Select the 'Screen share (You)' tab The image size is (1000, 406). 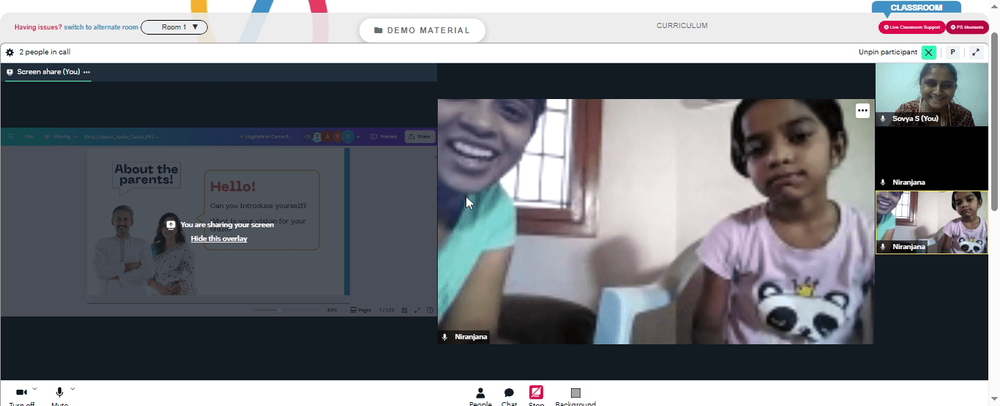point(48,72)
